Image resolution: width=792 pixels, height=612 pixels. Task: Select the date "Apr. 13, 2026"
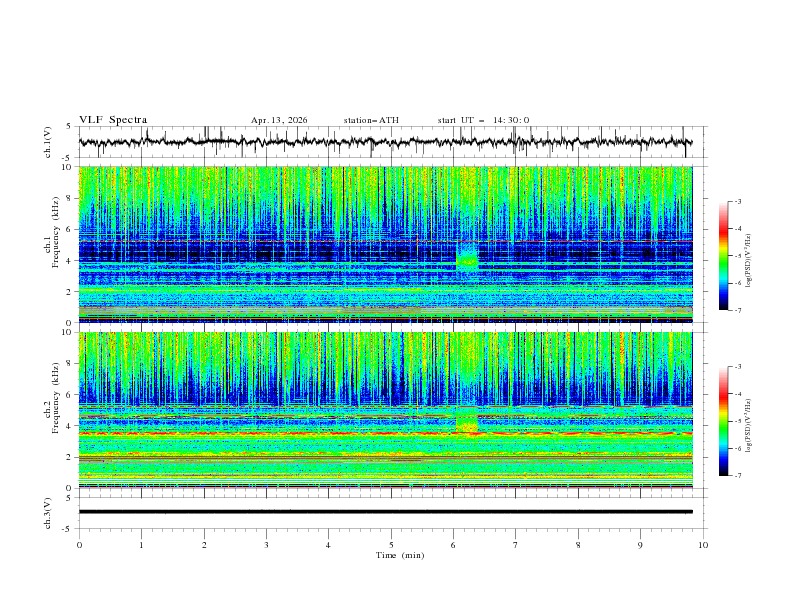point(279,120)
